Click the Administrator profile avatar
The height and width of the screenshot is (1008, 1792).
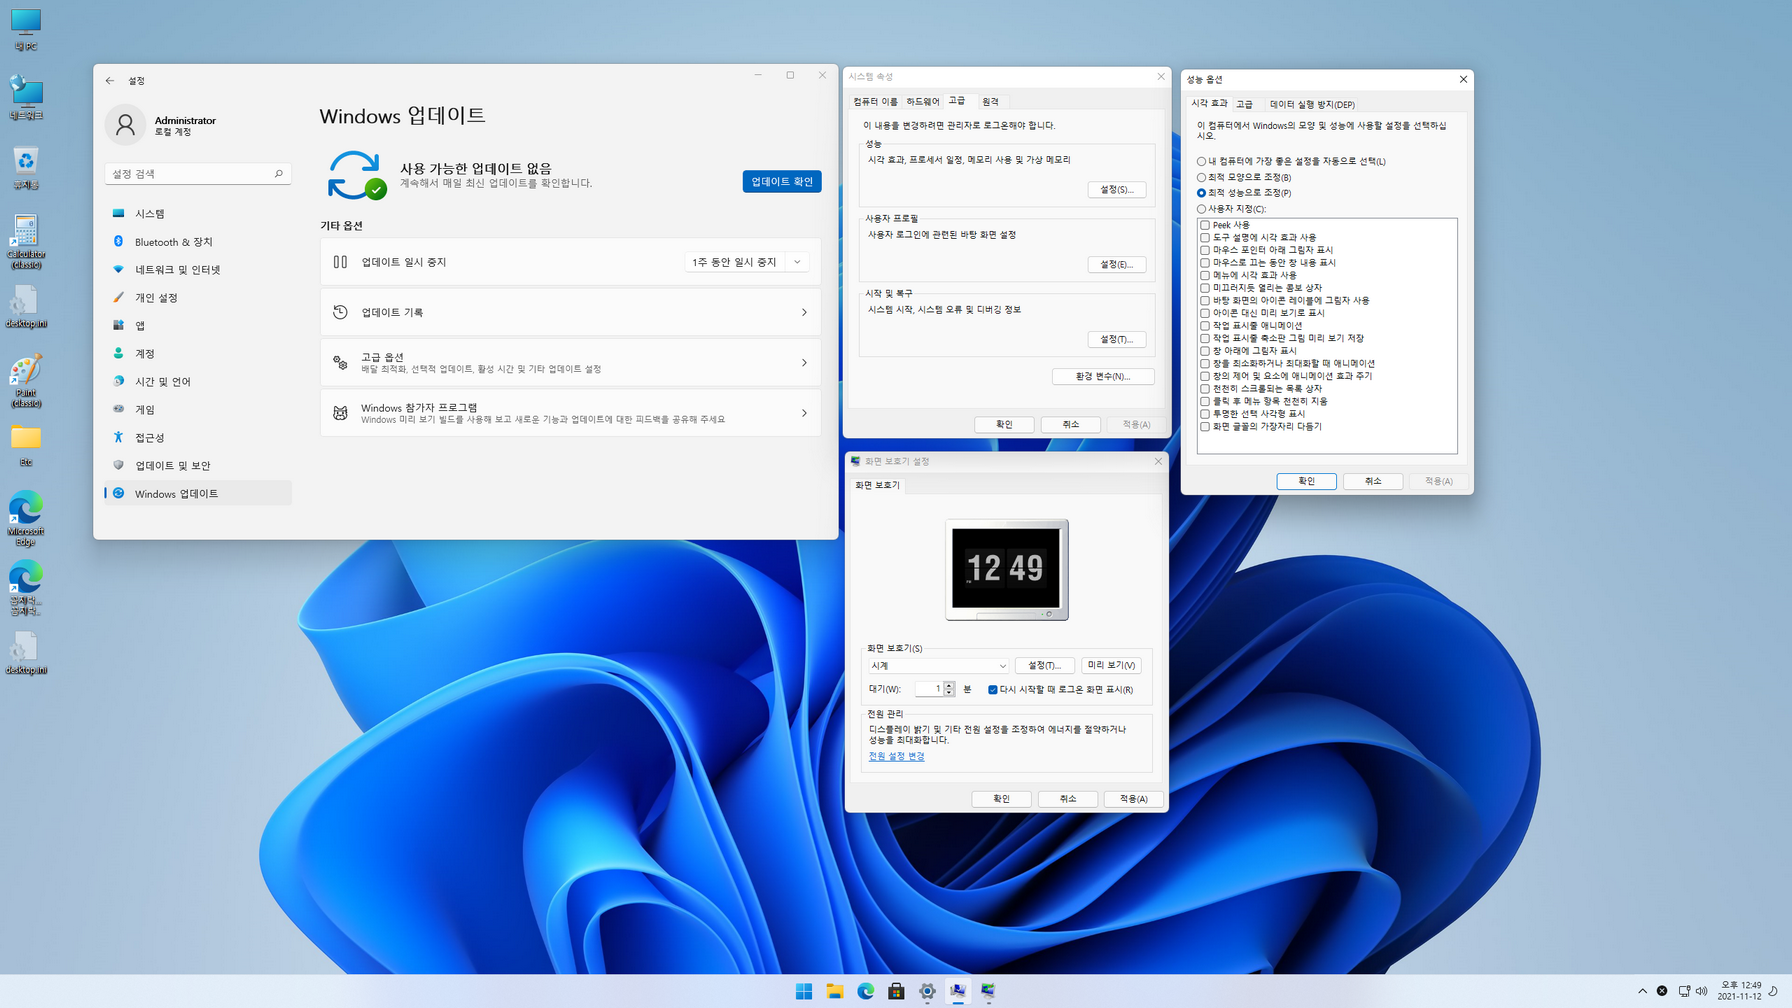(x=125, y=125)
